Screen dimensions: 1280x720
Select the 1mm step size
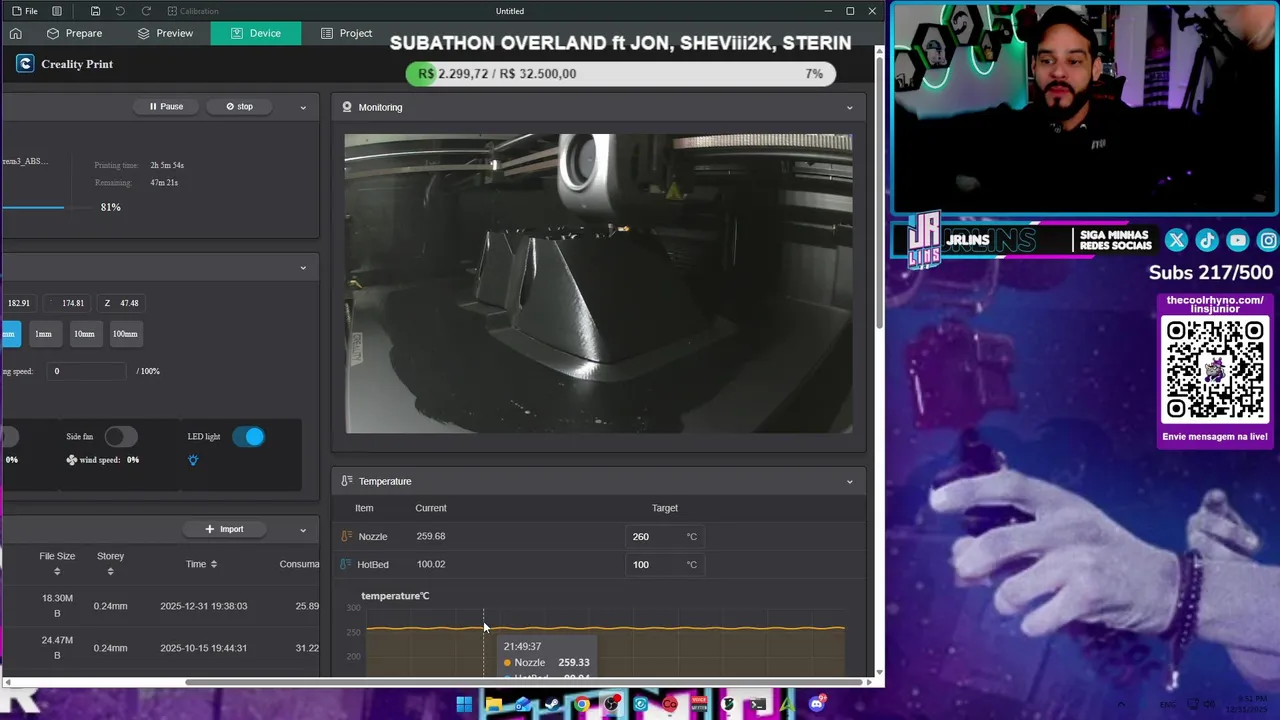click(43, 334)
